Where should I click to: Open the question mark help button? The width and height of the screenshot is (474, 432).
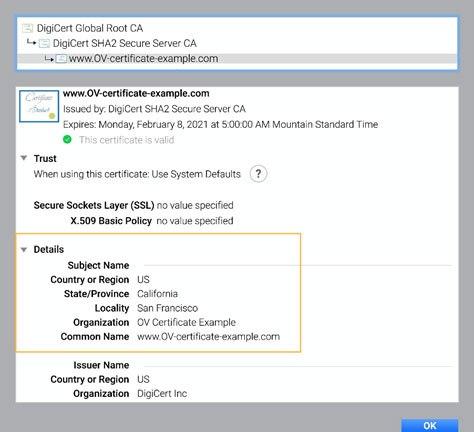point(258,174)
